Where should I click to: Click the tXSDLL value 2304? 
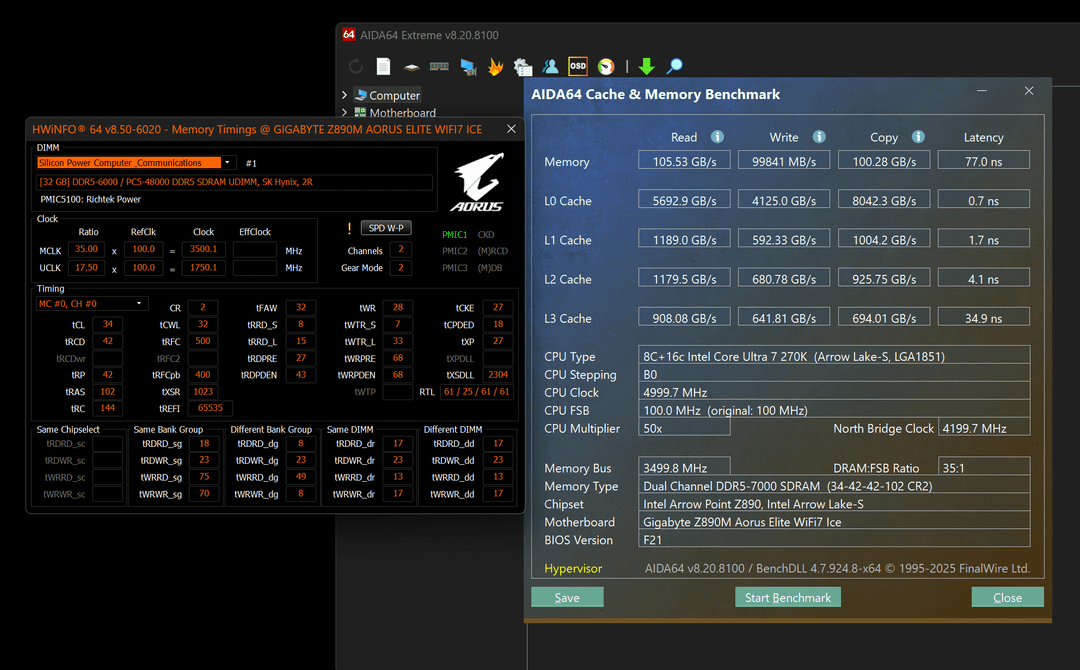click(x=498, y=375)
